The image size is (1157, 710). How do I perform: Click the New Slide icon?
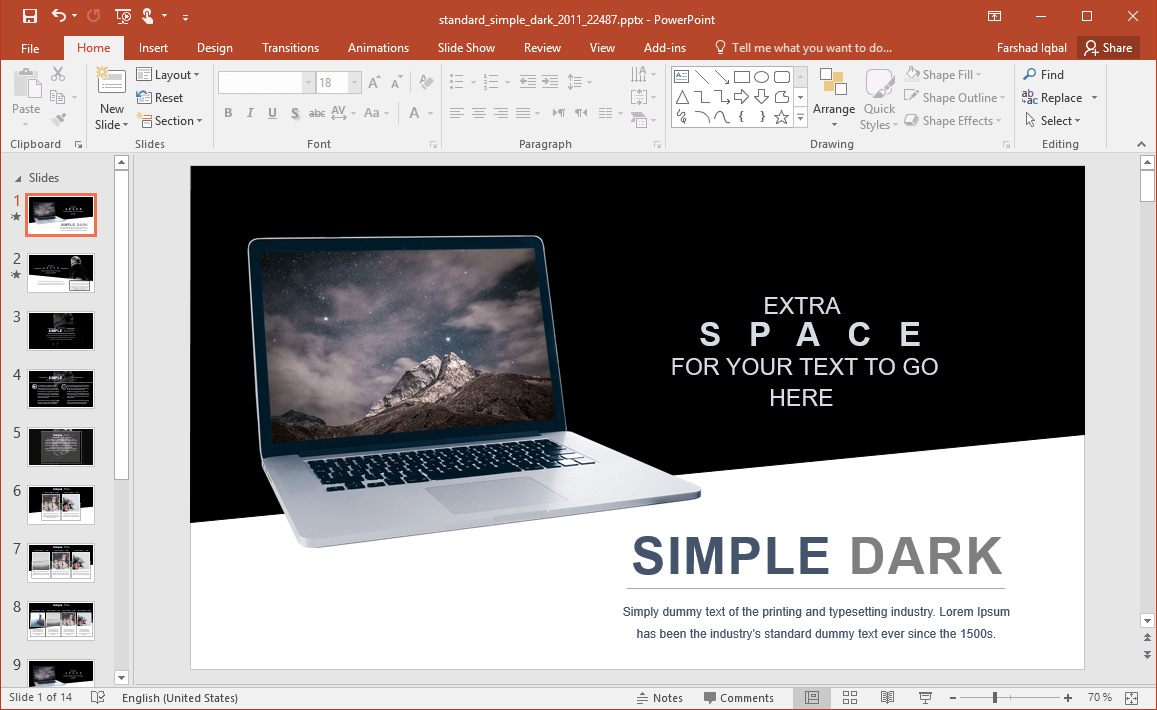click(111, 81)
